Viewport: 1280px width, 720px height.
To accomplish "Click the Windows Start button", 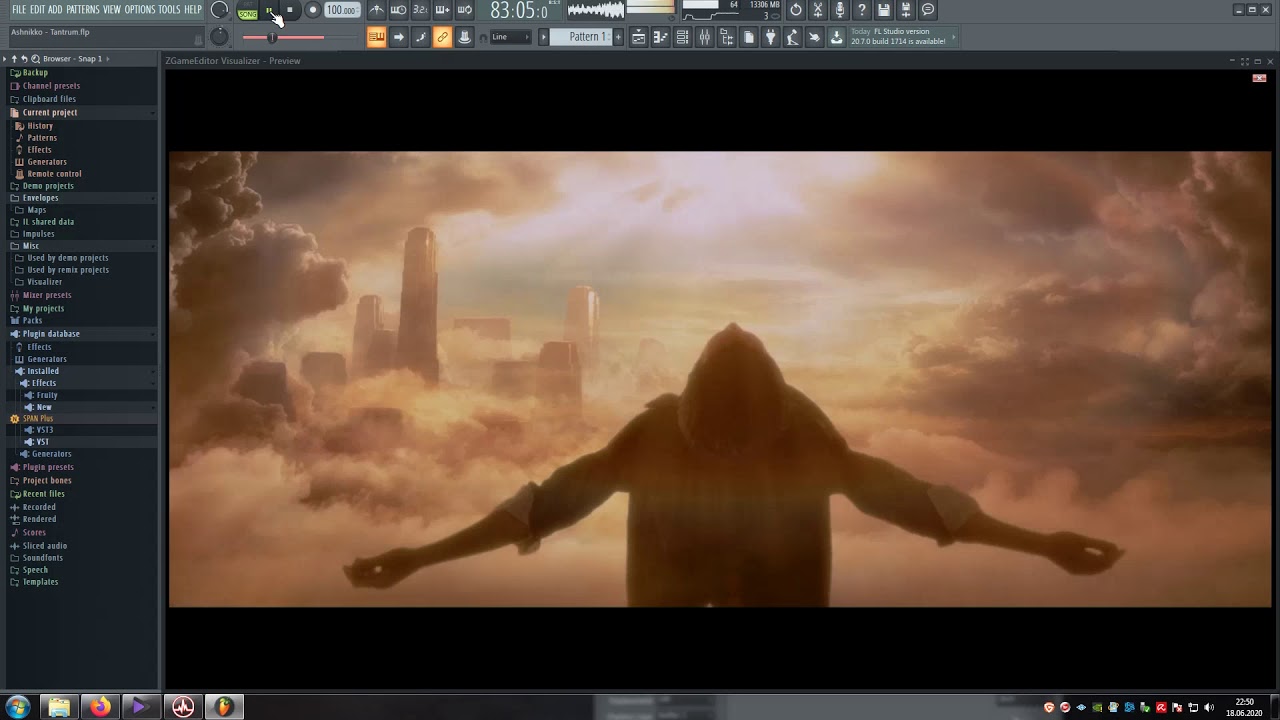I will point(18,707).
